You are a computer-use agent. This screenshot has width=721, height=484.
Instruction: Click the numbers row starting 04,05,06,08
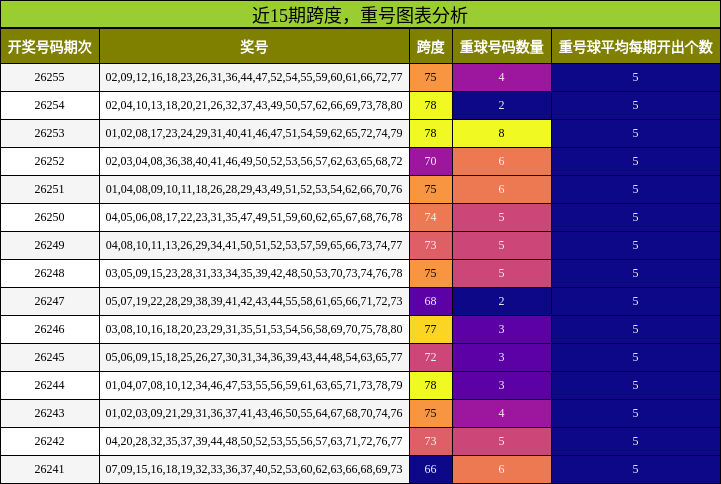coord(254,217)
